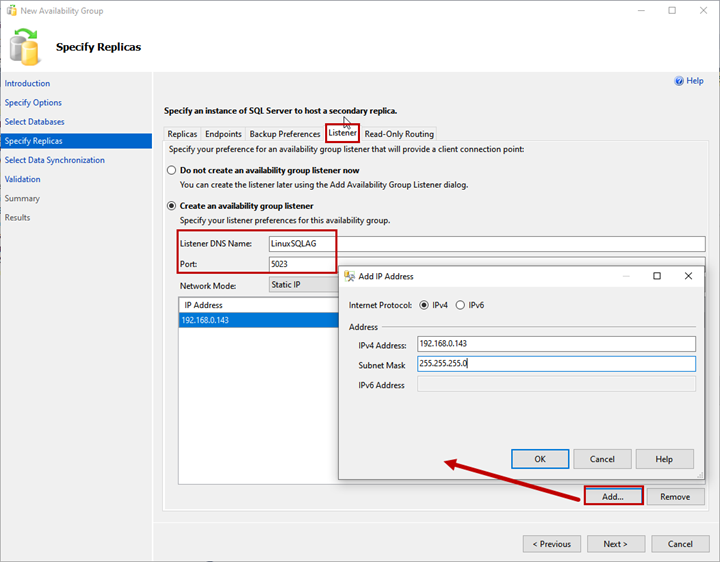Click the IP Address column header
Screen dimensions: 720x562
(259, 305)
